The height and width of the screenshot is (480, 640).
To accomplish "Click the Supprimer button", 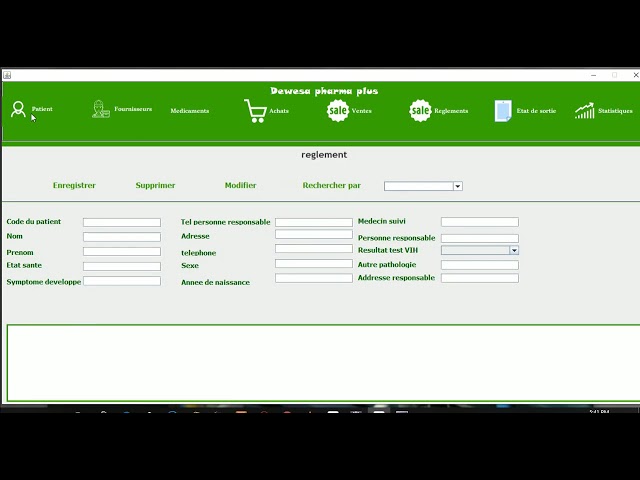I will [155, 185].
